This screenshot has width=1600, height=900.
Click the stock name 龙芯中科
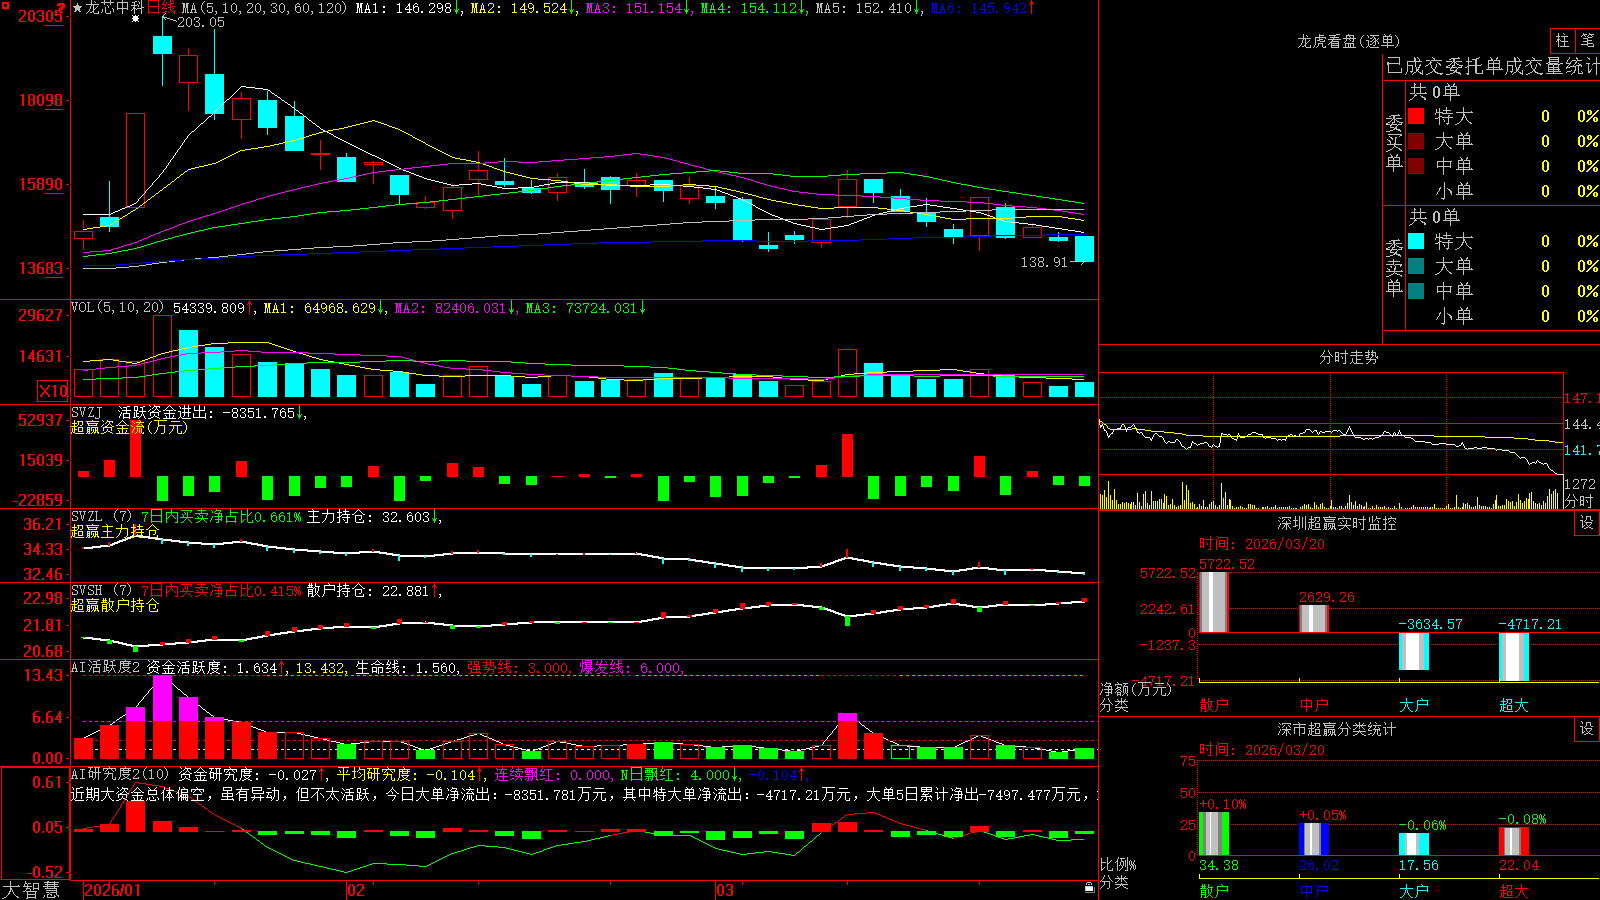[x=115, y=8]
